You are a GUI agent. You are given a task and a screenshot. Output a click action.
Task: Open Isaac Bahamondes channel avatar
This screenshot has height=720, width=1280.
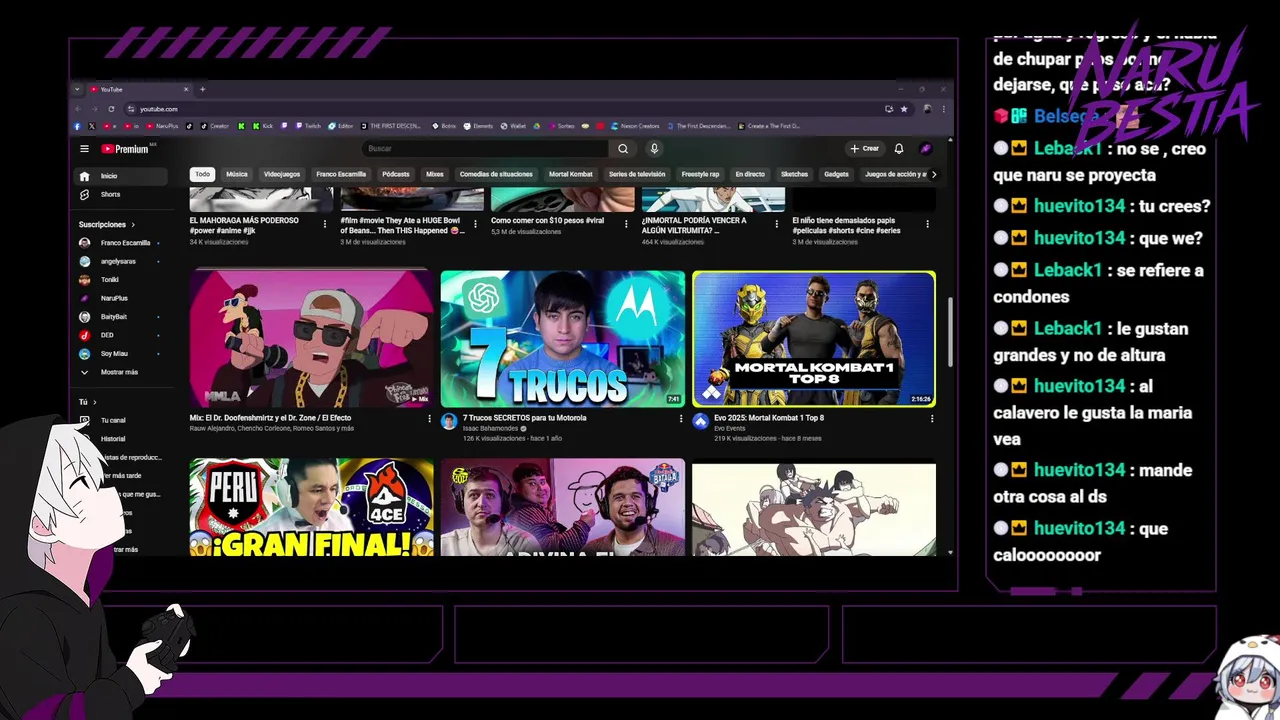449,422
